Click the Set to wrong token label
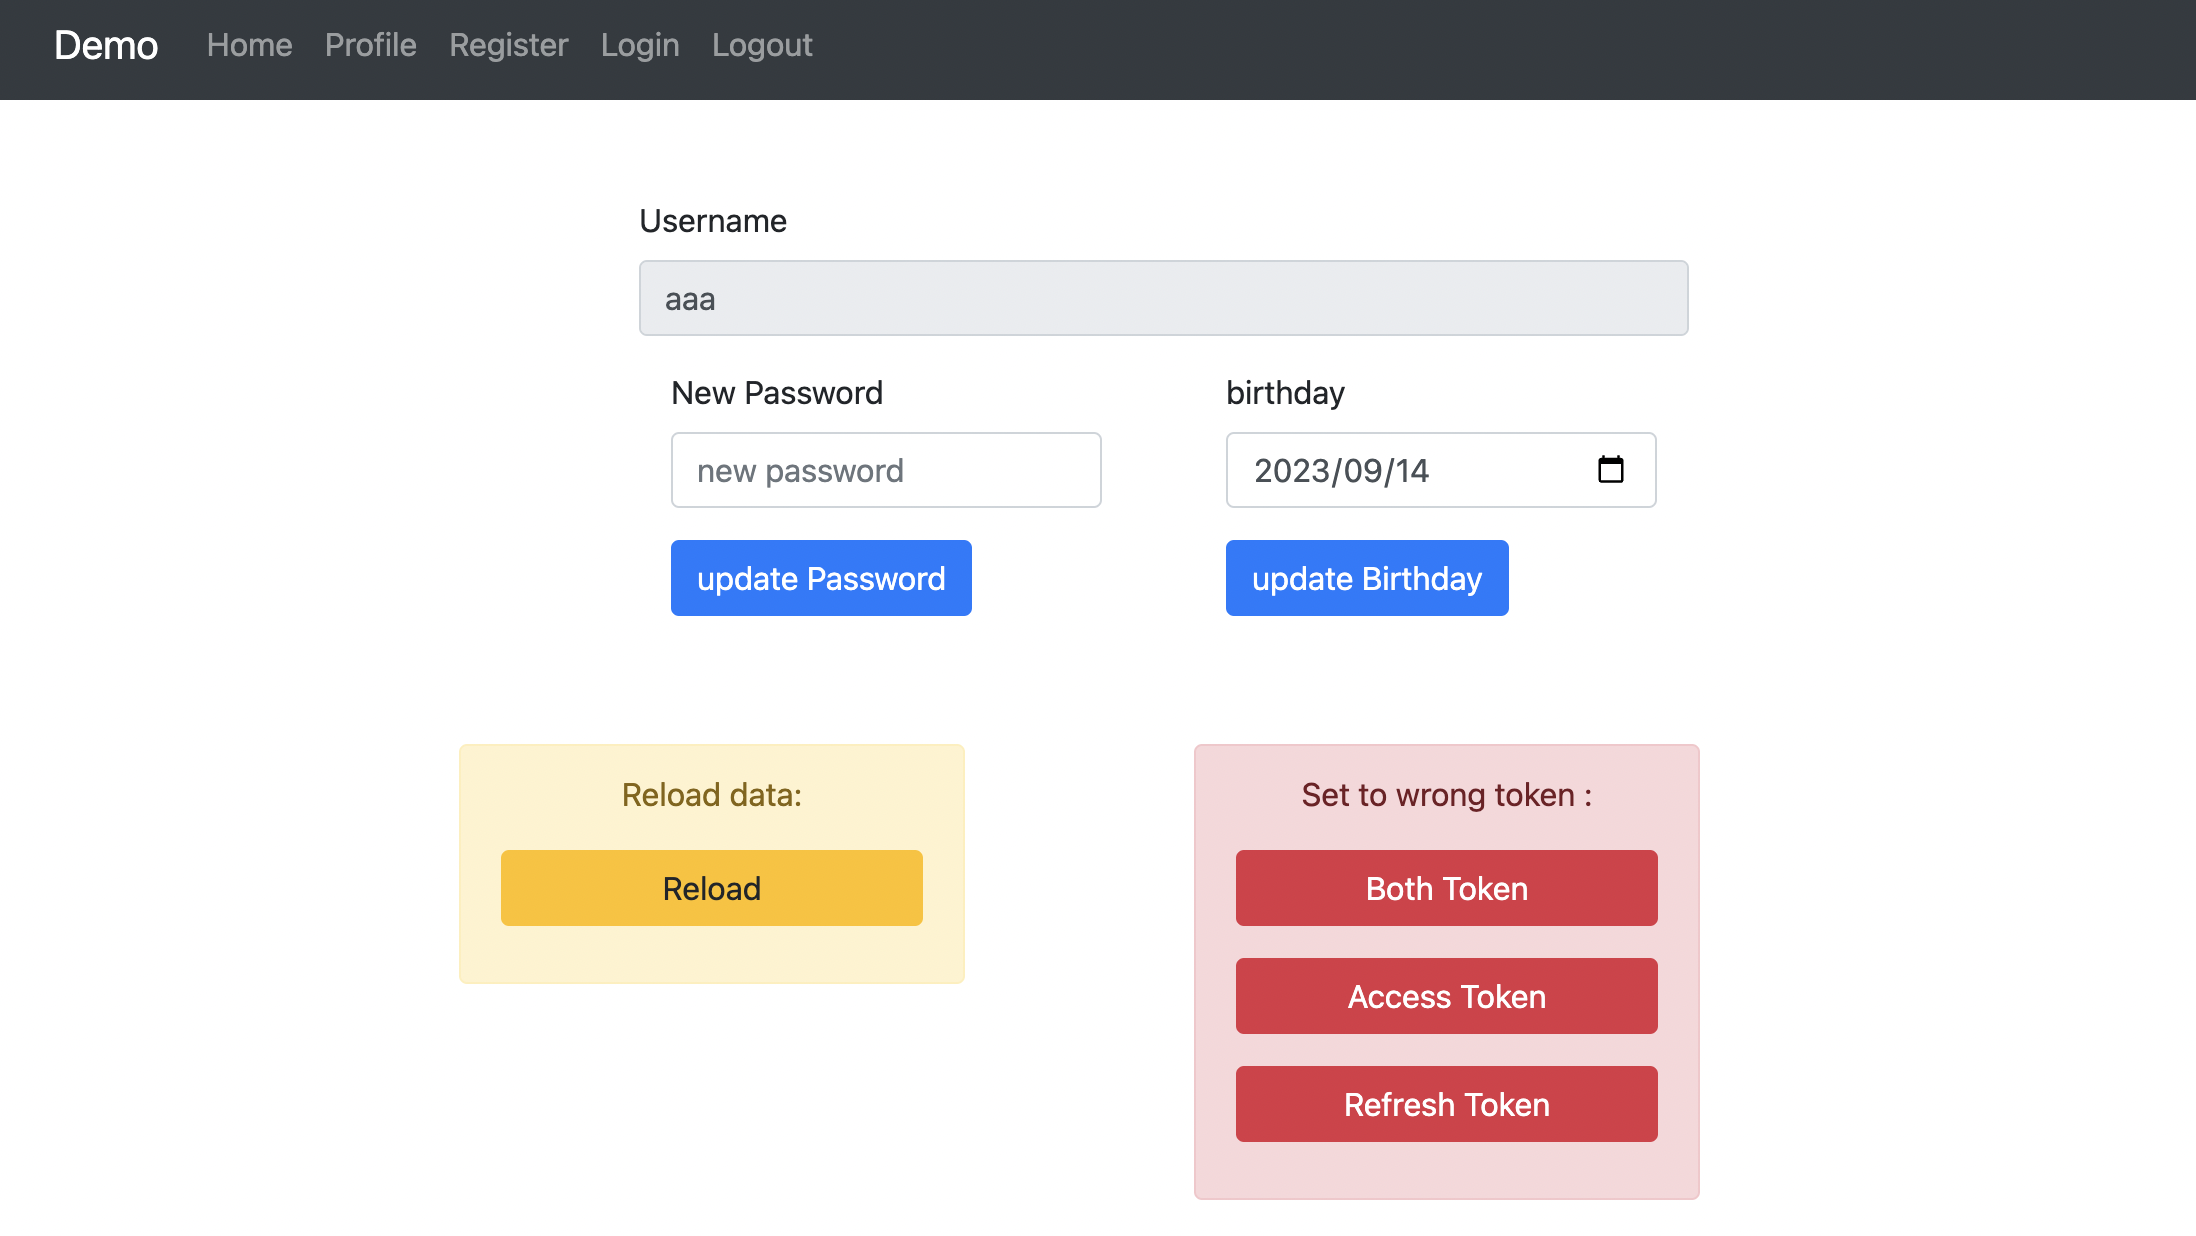The width and height of the screenshot is (2196, 1236). (1446, 795)
